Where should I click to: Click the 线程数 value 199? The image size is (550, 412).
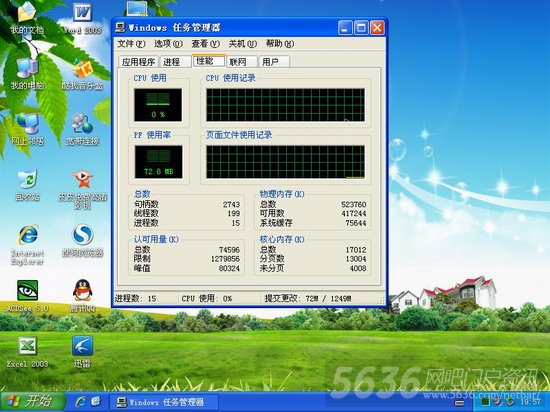pos(234,214)
